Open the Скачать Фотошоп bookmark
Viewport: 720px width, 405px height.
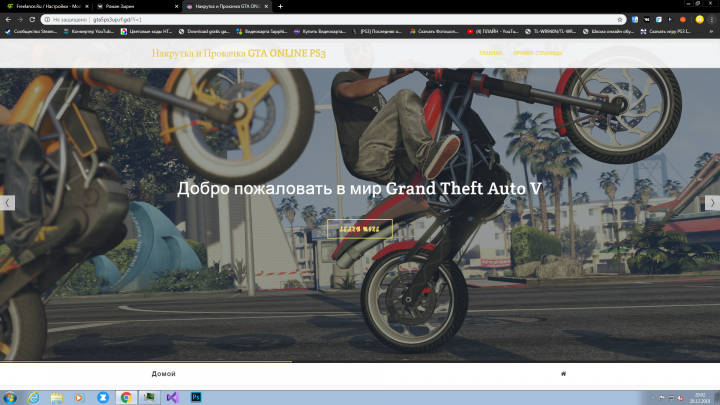tap(434, 32)
